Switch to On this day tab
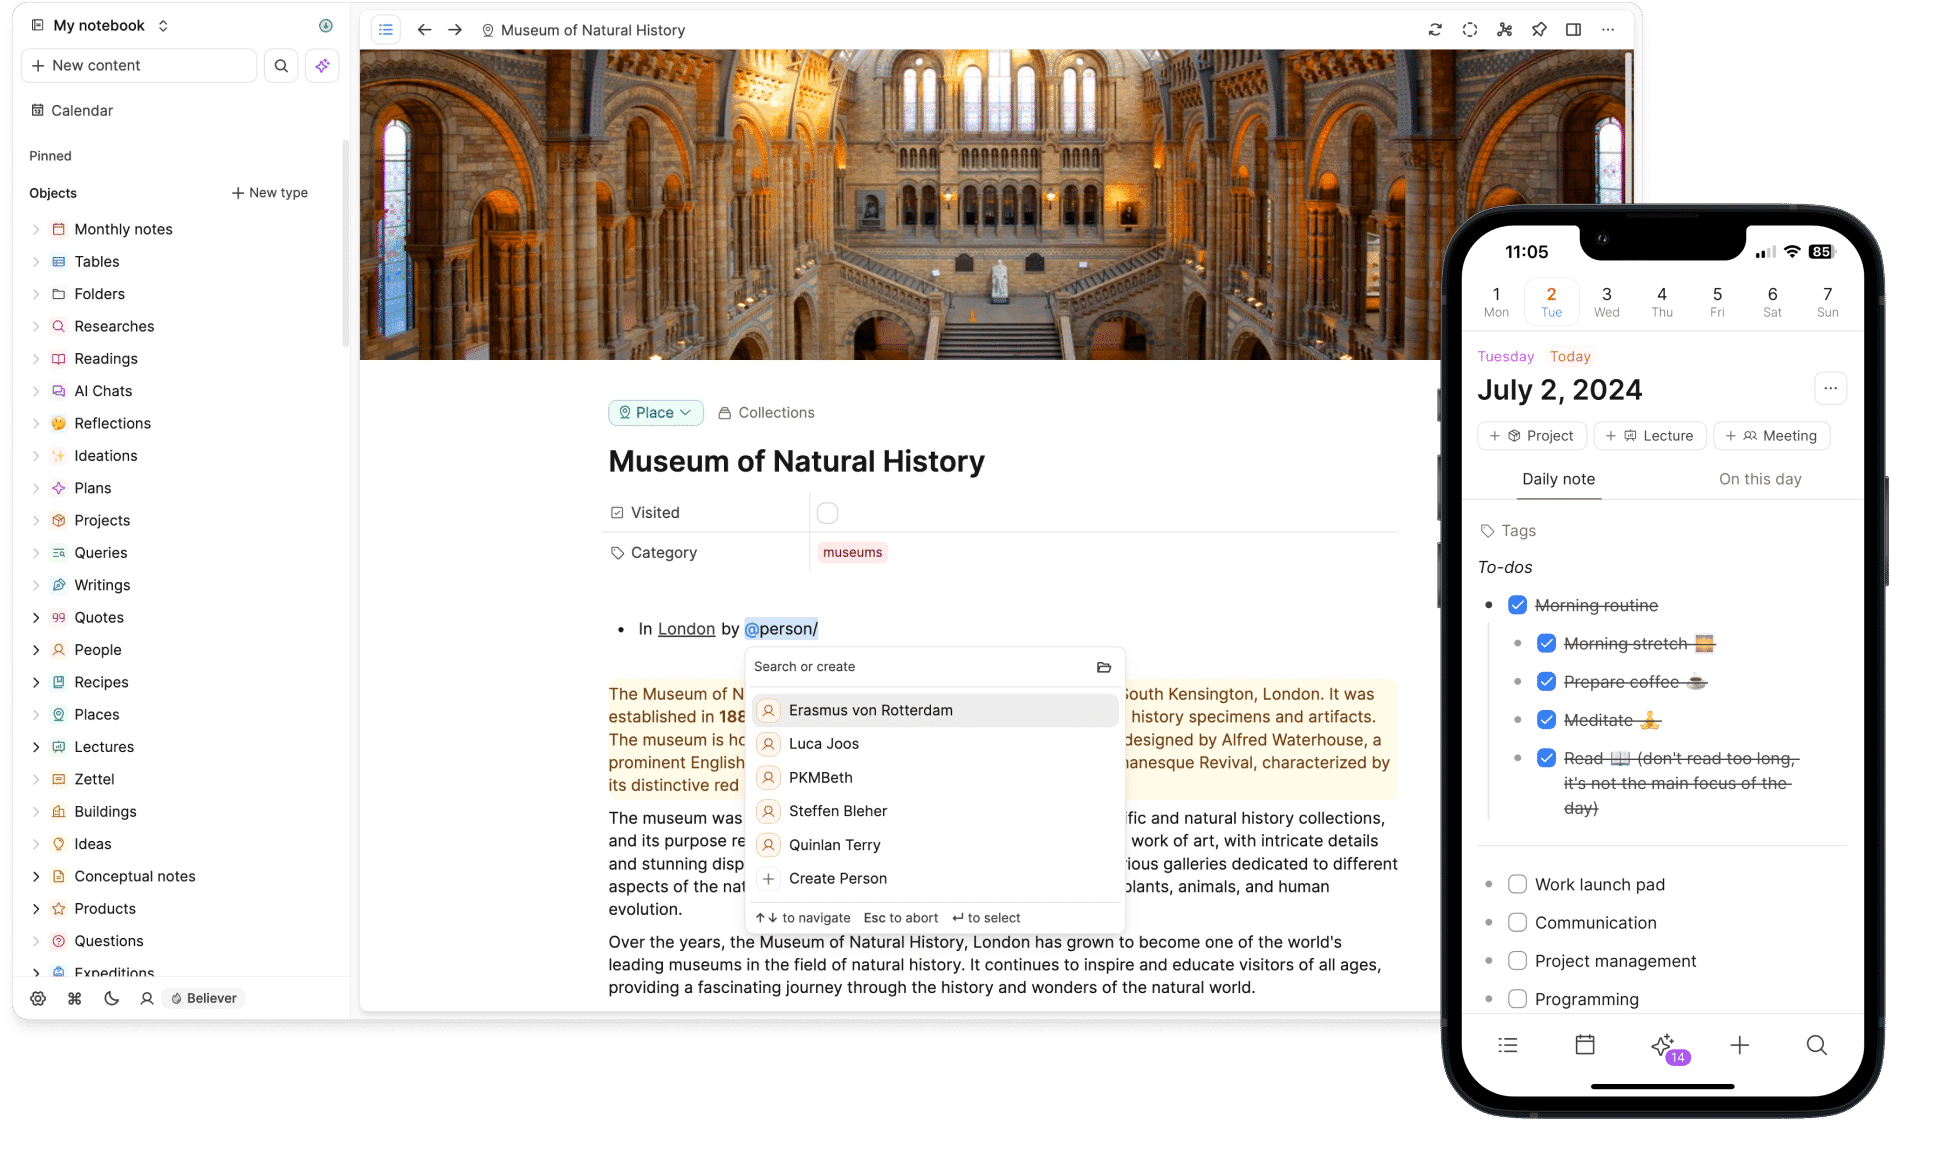 click(x=1760, y=479)
